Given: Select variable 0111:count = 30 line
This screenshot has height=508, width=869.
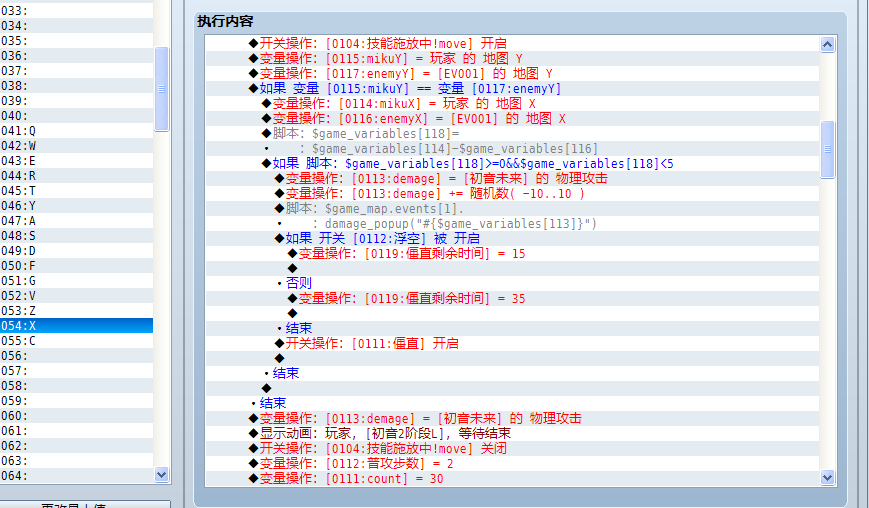Looking at the screenshot, I should click(512, 479).
